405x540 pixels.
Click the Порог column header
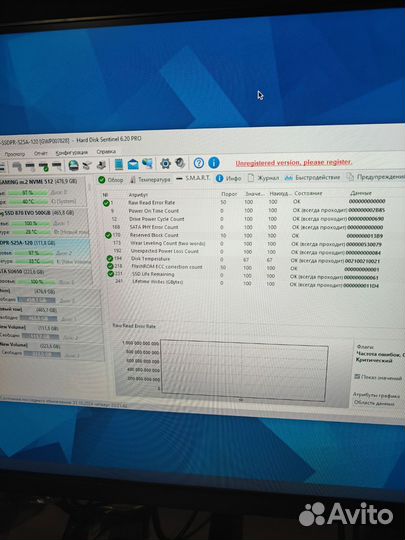pyautogui.click(x=229, y=194)
